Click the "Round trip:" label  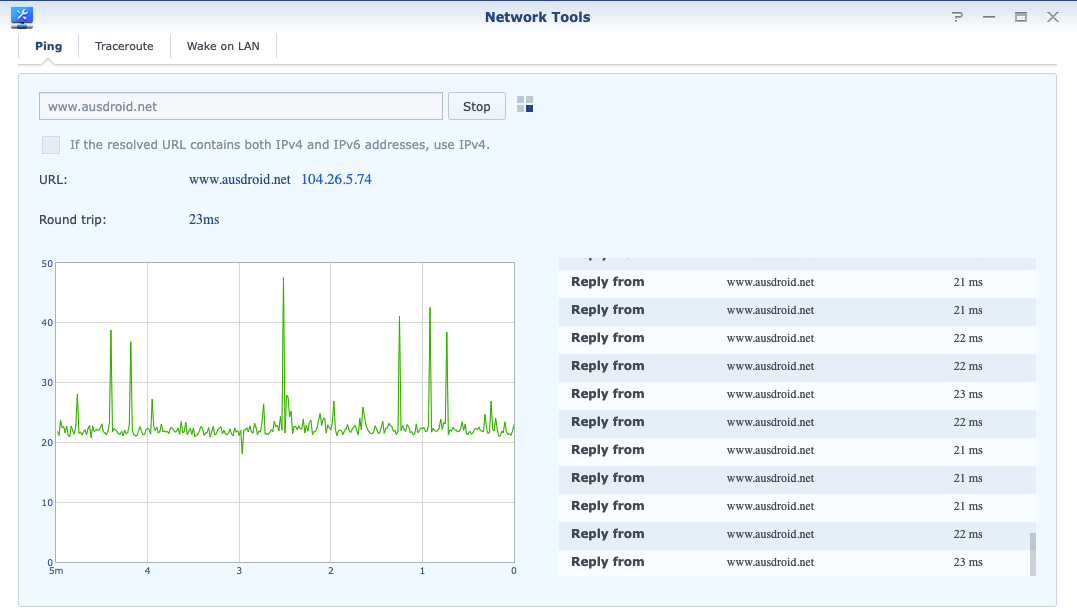[x=73, y=220]
